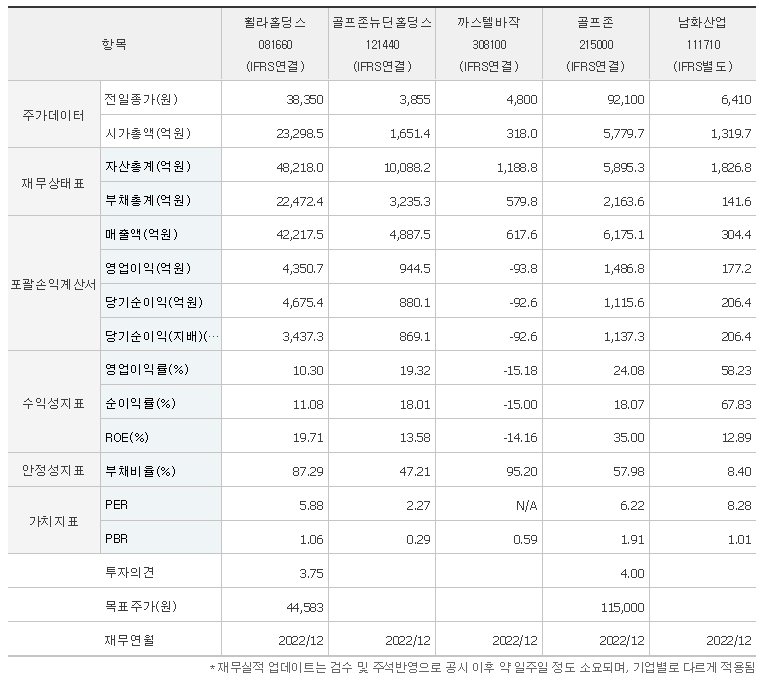Select the 4,800 closing price value

[x=522, y=100]
